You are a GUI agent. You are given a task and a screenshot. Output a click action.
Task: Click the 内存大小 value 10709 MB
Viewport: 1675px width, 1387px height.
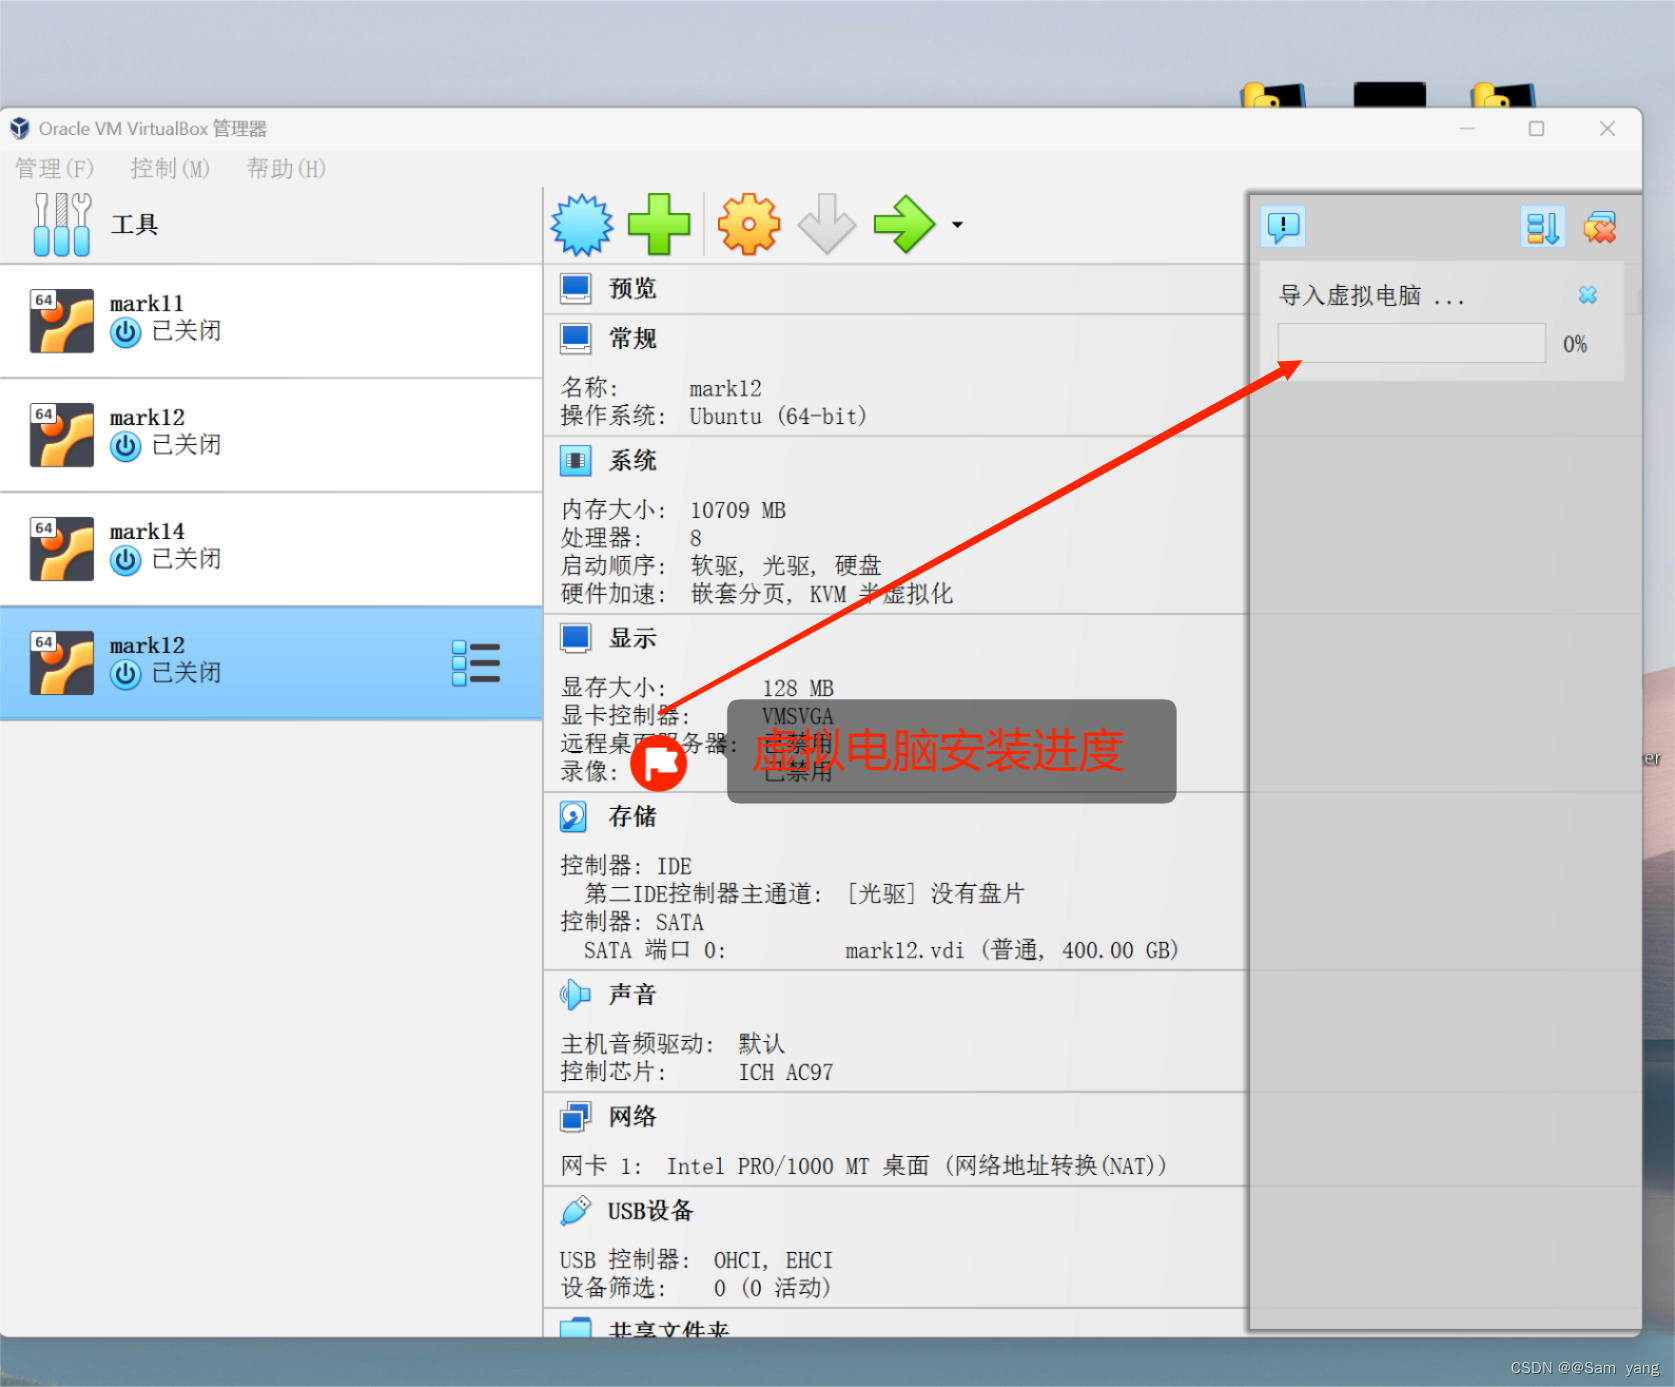738,511
